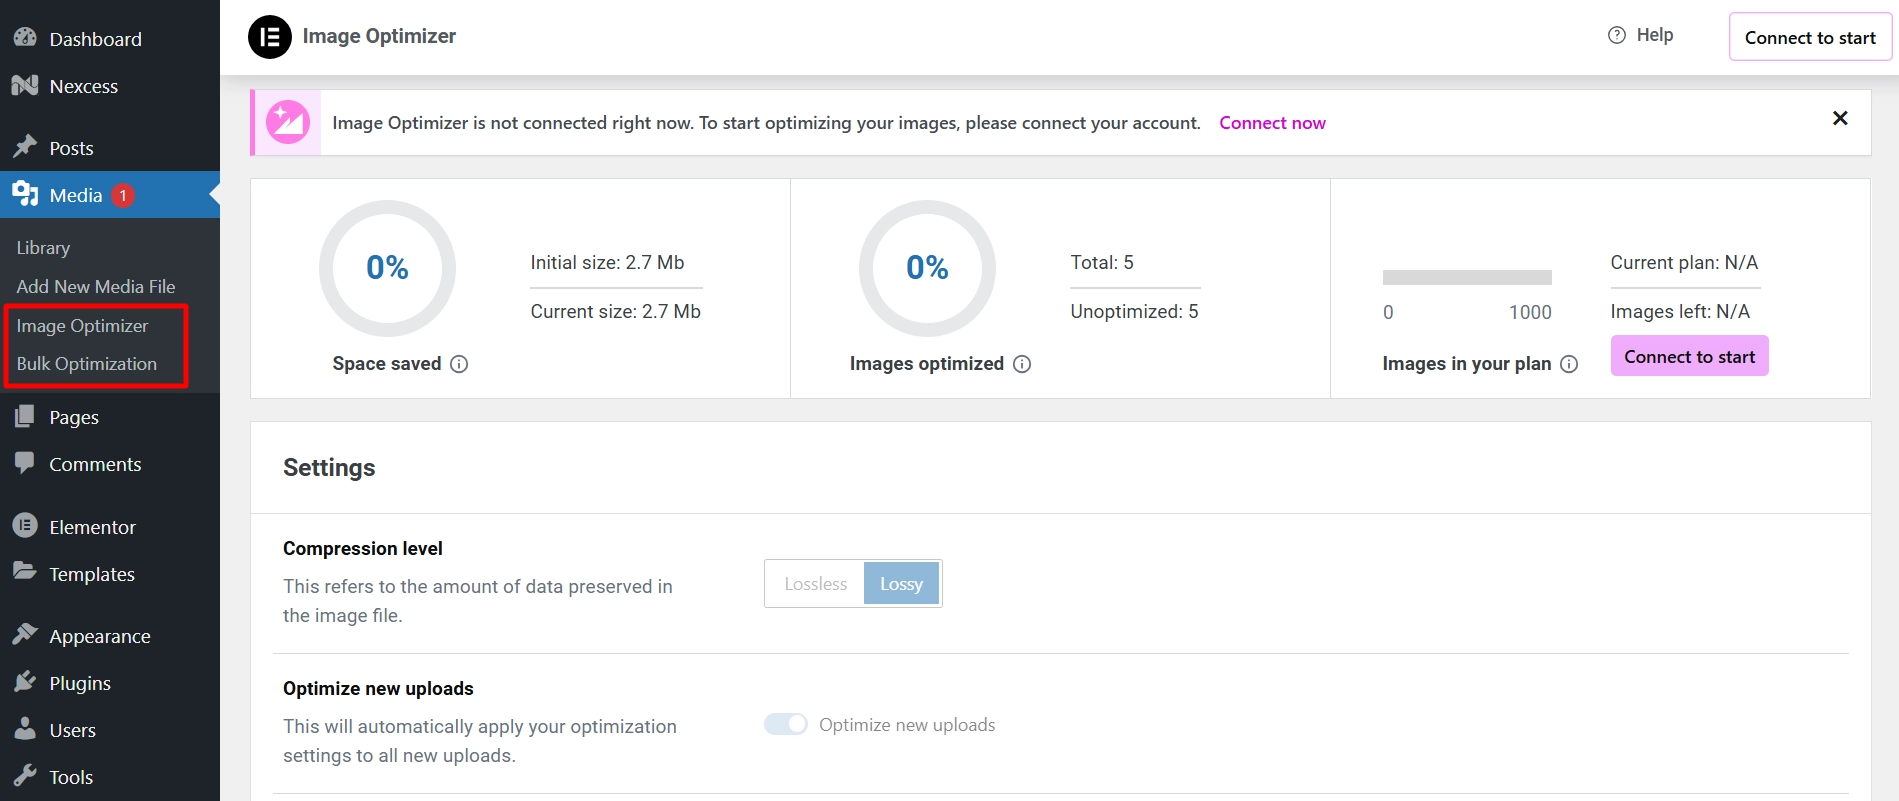Click the Elementor circle icon in the sidebar
Screen dimensions: 1899x801
[x=25, y=526]
